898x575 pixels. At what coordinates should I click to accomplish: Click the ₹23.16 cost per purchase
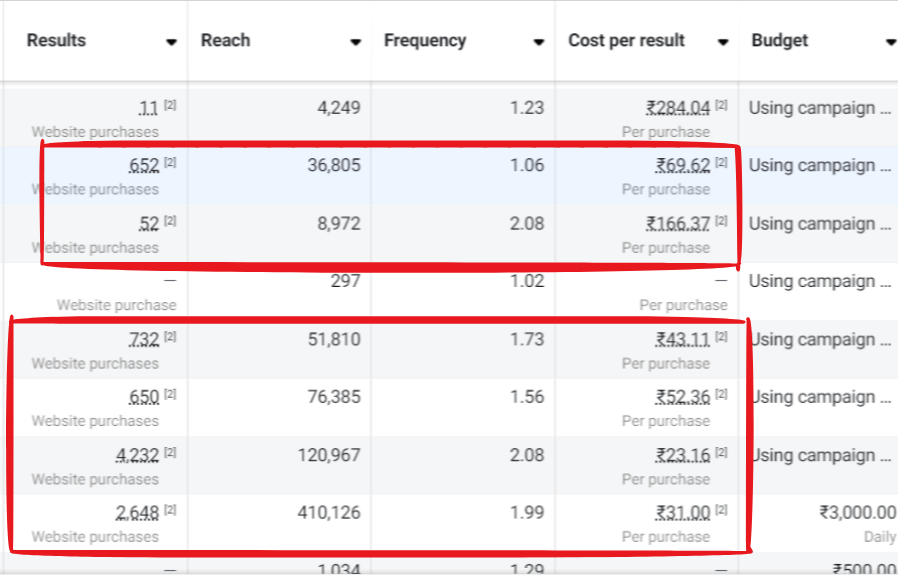682,456
